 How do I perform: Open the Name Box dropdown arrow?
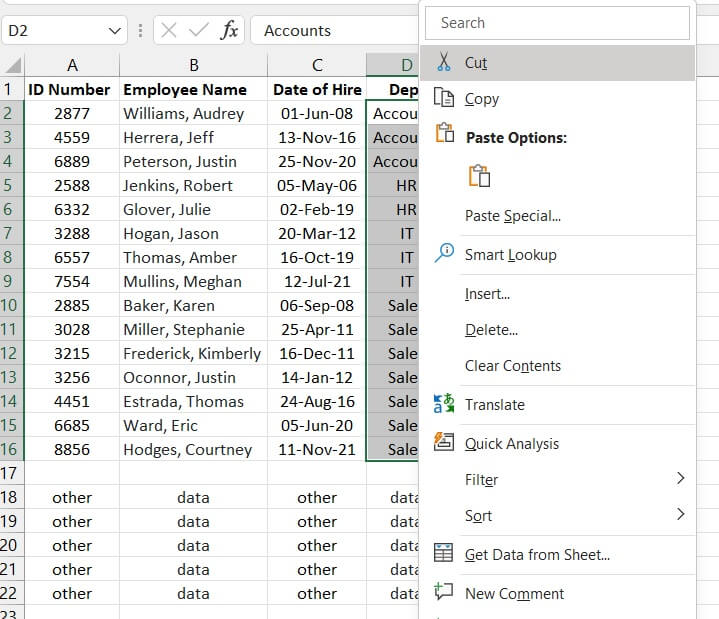click(115, 31)
